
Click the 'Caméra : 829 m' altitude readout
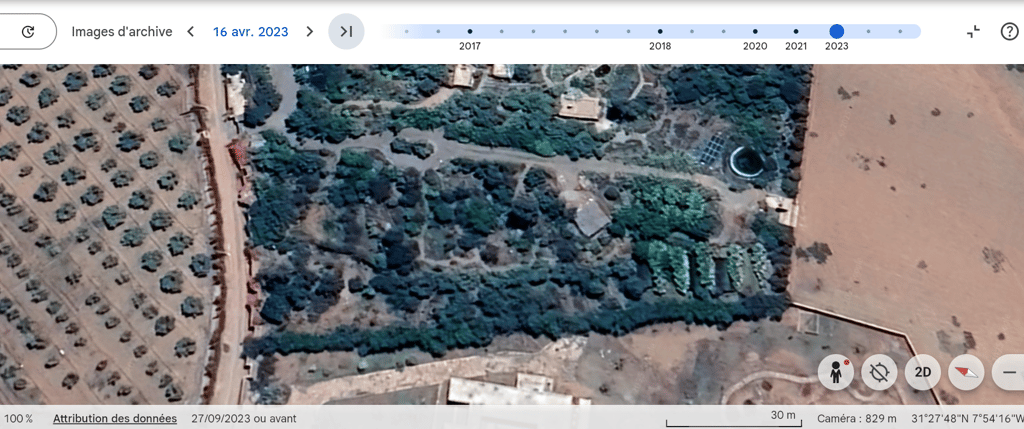(x=859, y=418)
